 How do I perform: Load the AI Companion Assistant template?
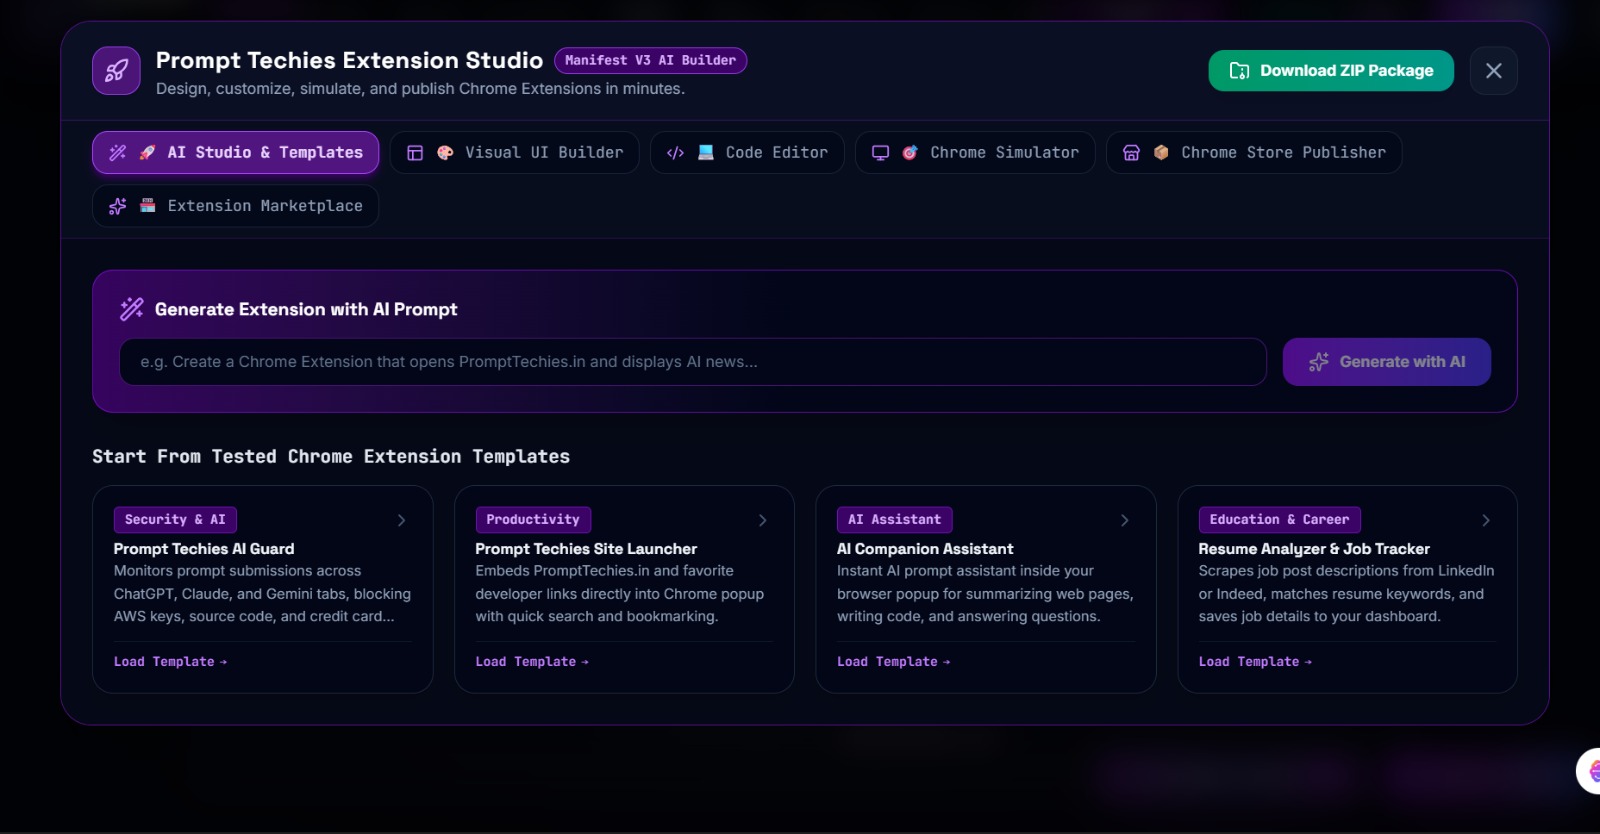click(x=894, y=662)
